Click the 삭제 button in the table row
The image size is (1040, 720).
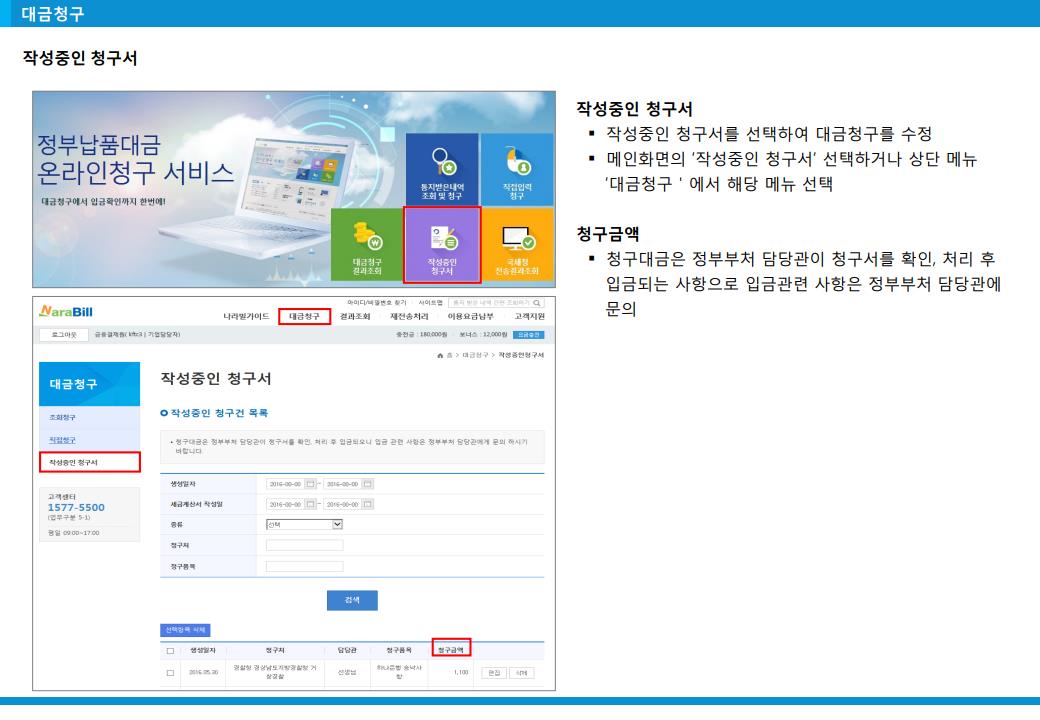pyautogui.click(x=521, y=673)
